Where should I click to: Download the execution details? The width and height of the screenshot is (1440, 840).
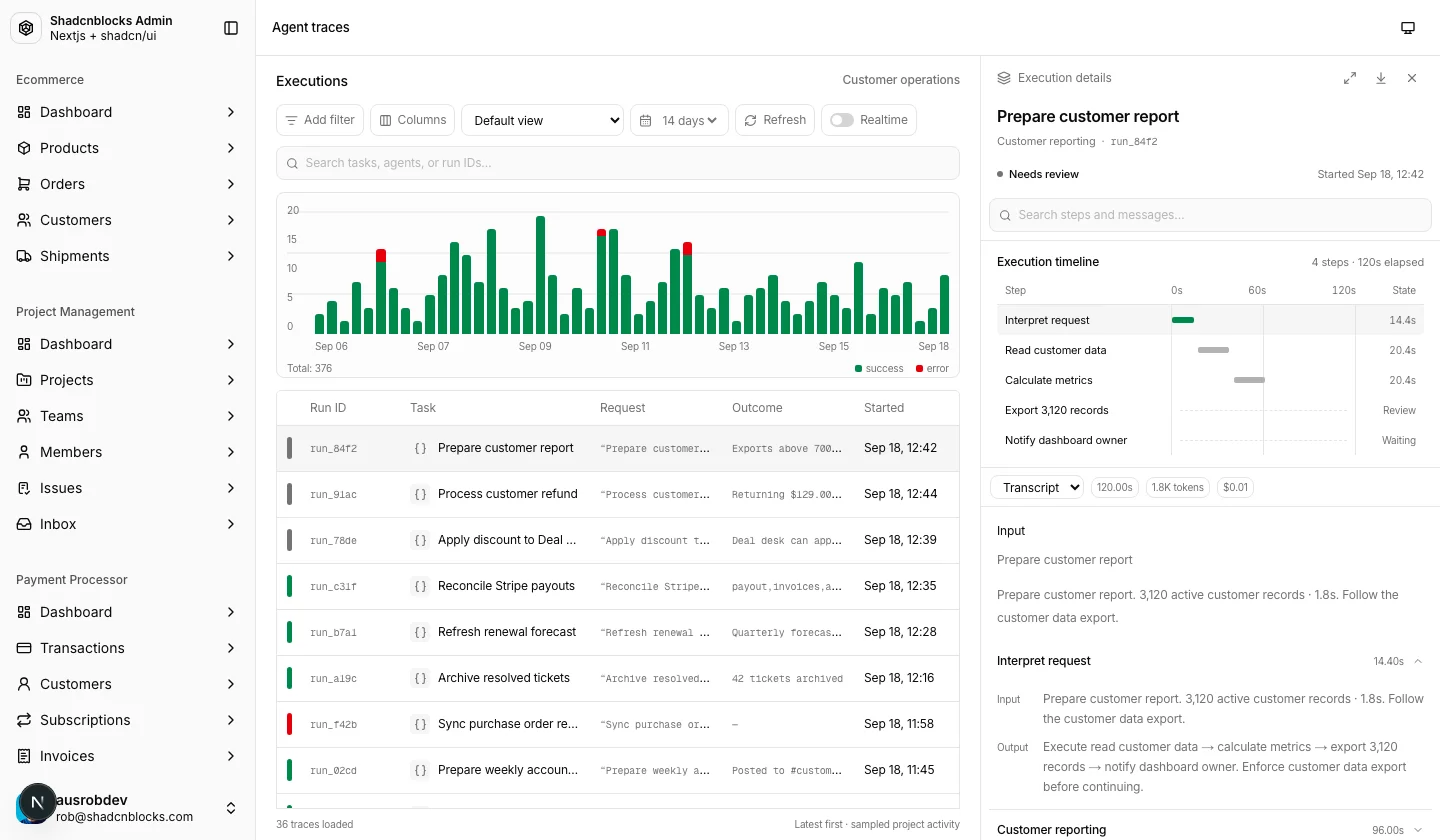tap(1381, 78)
